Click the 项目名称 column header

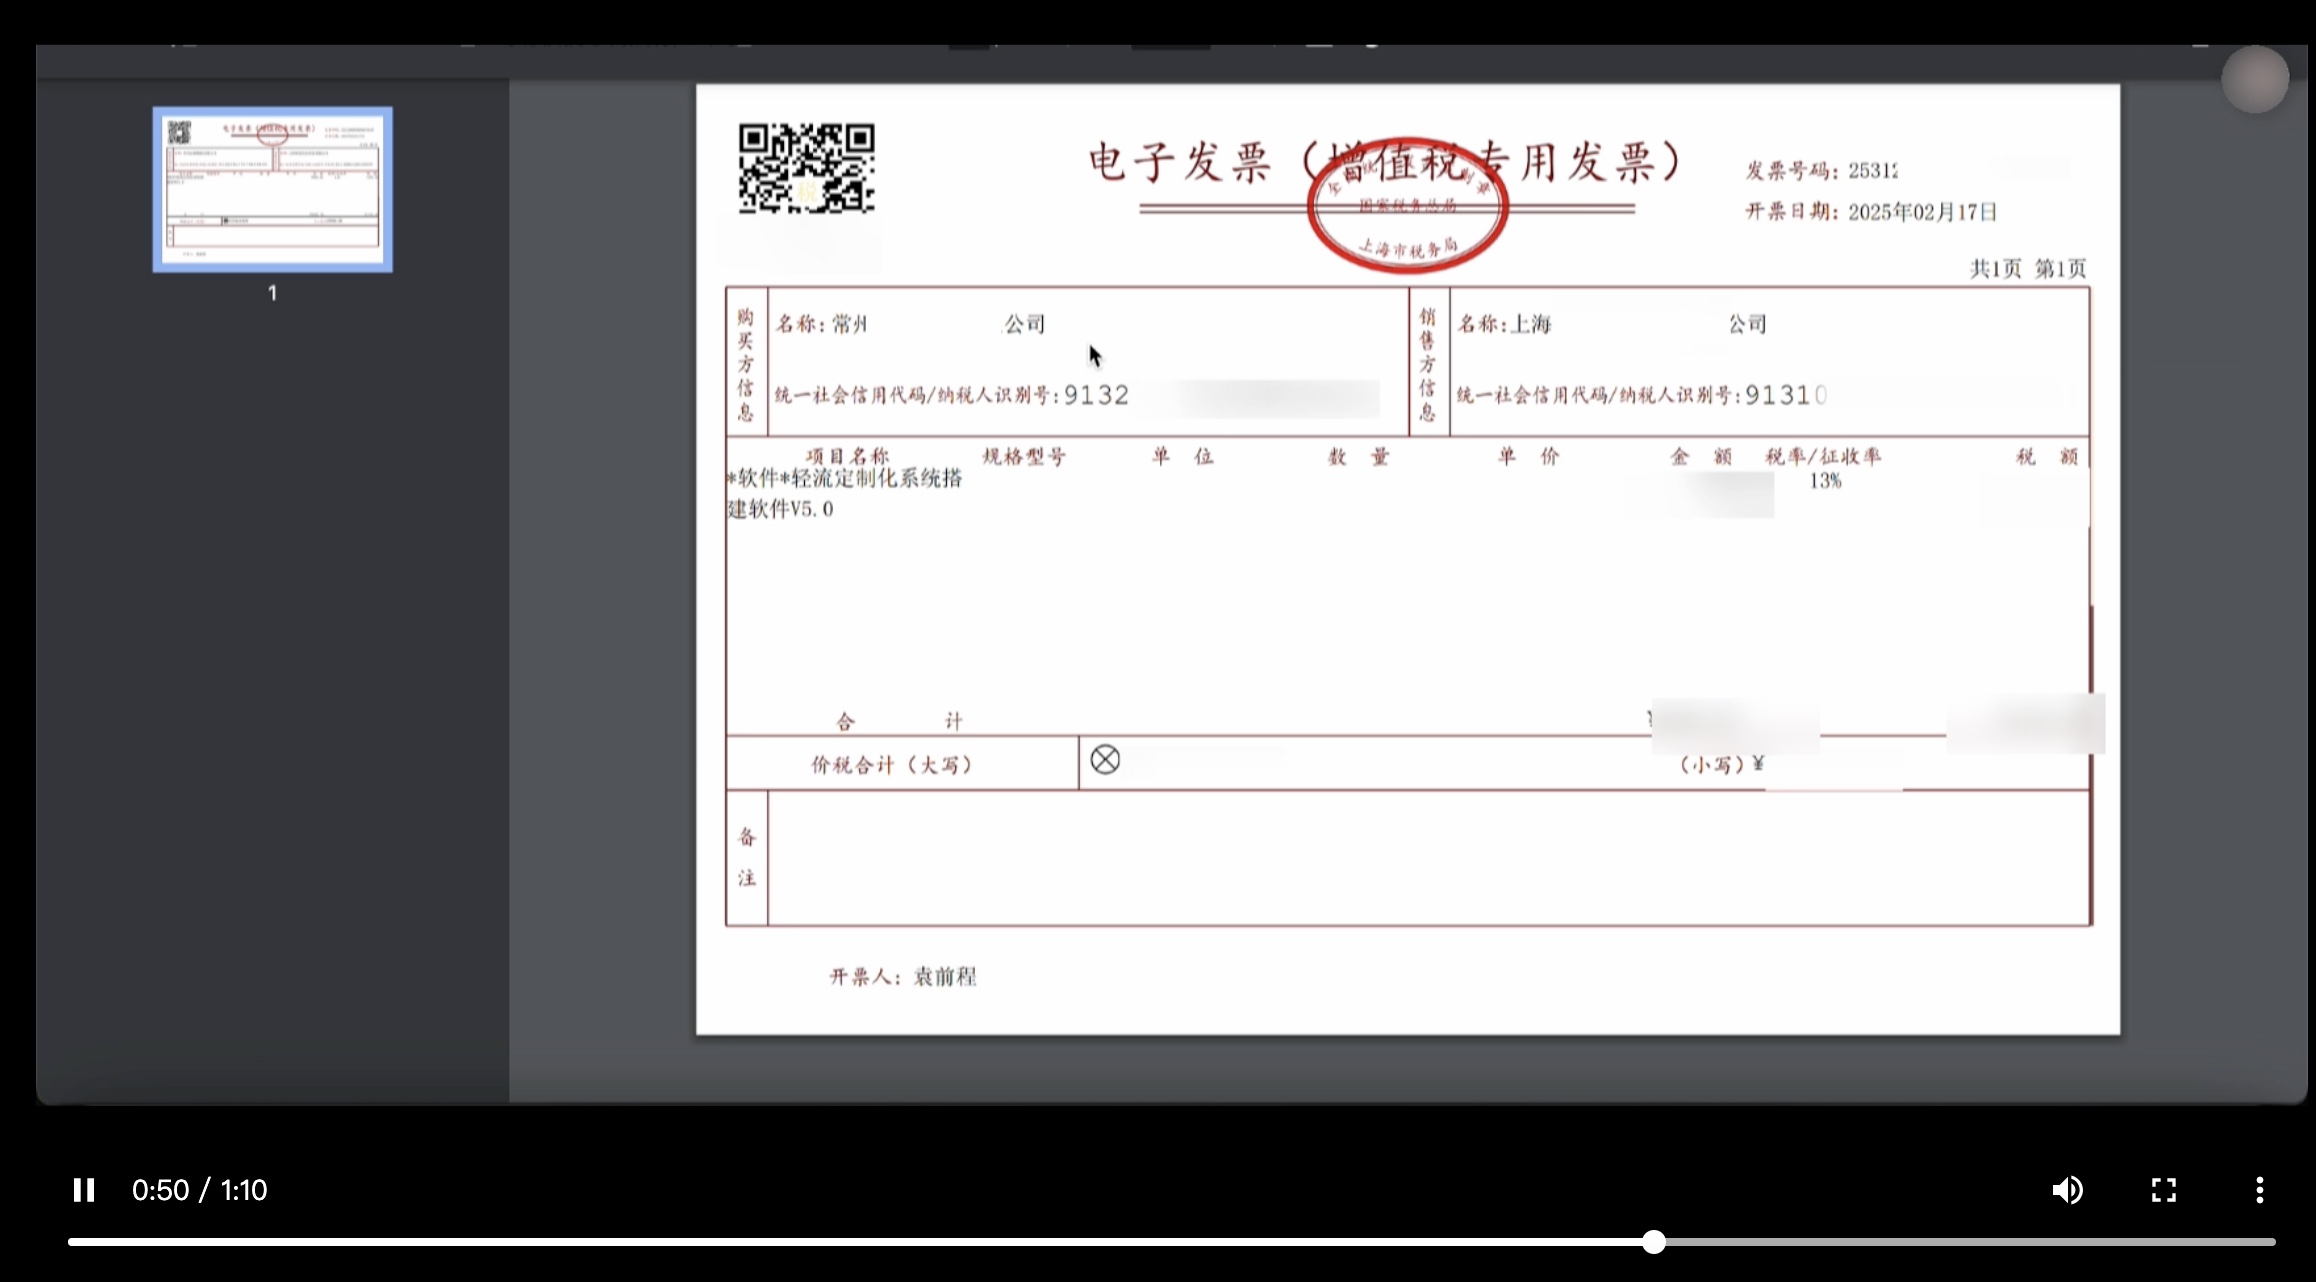(848, 457)
